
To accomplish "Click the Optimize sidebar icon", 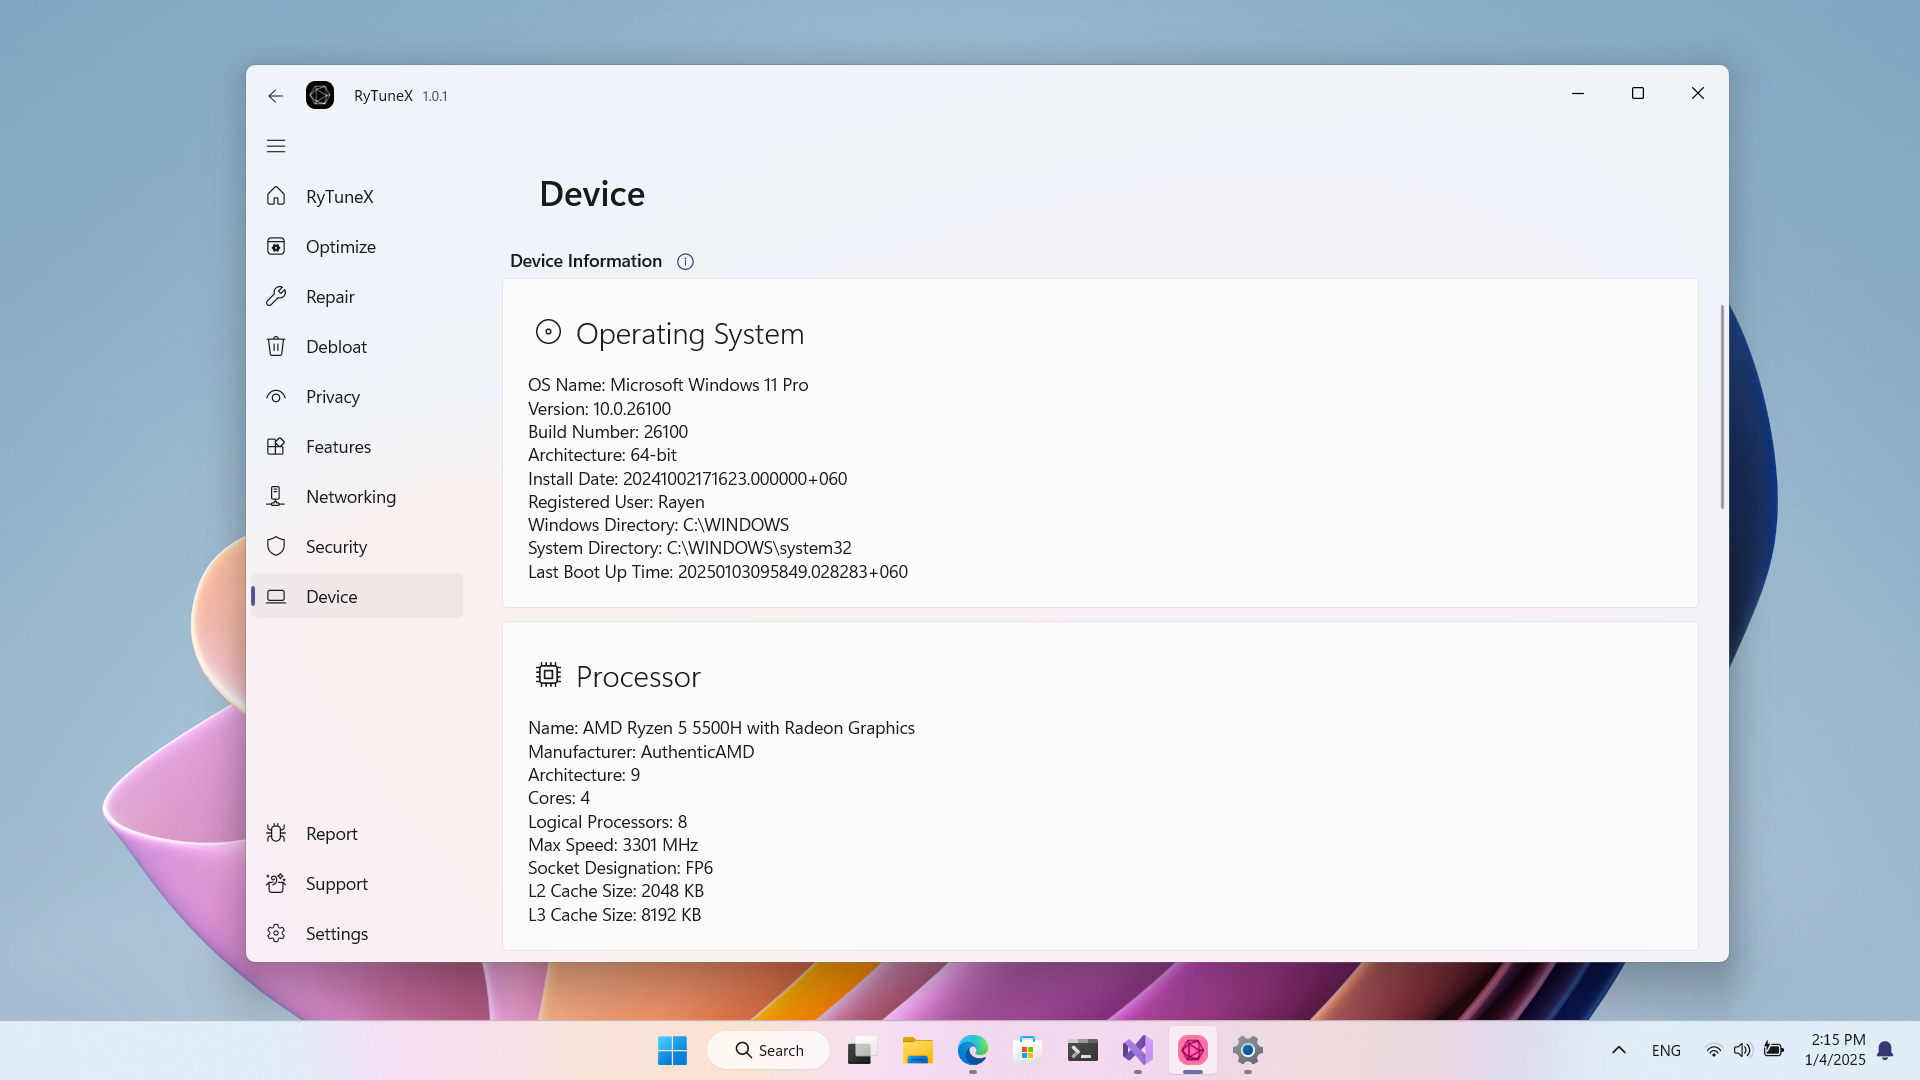I will [x=276, y=246].
